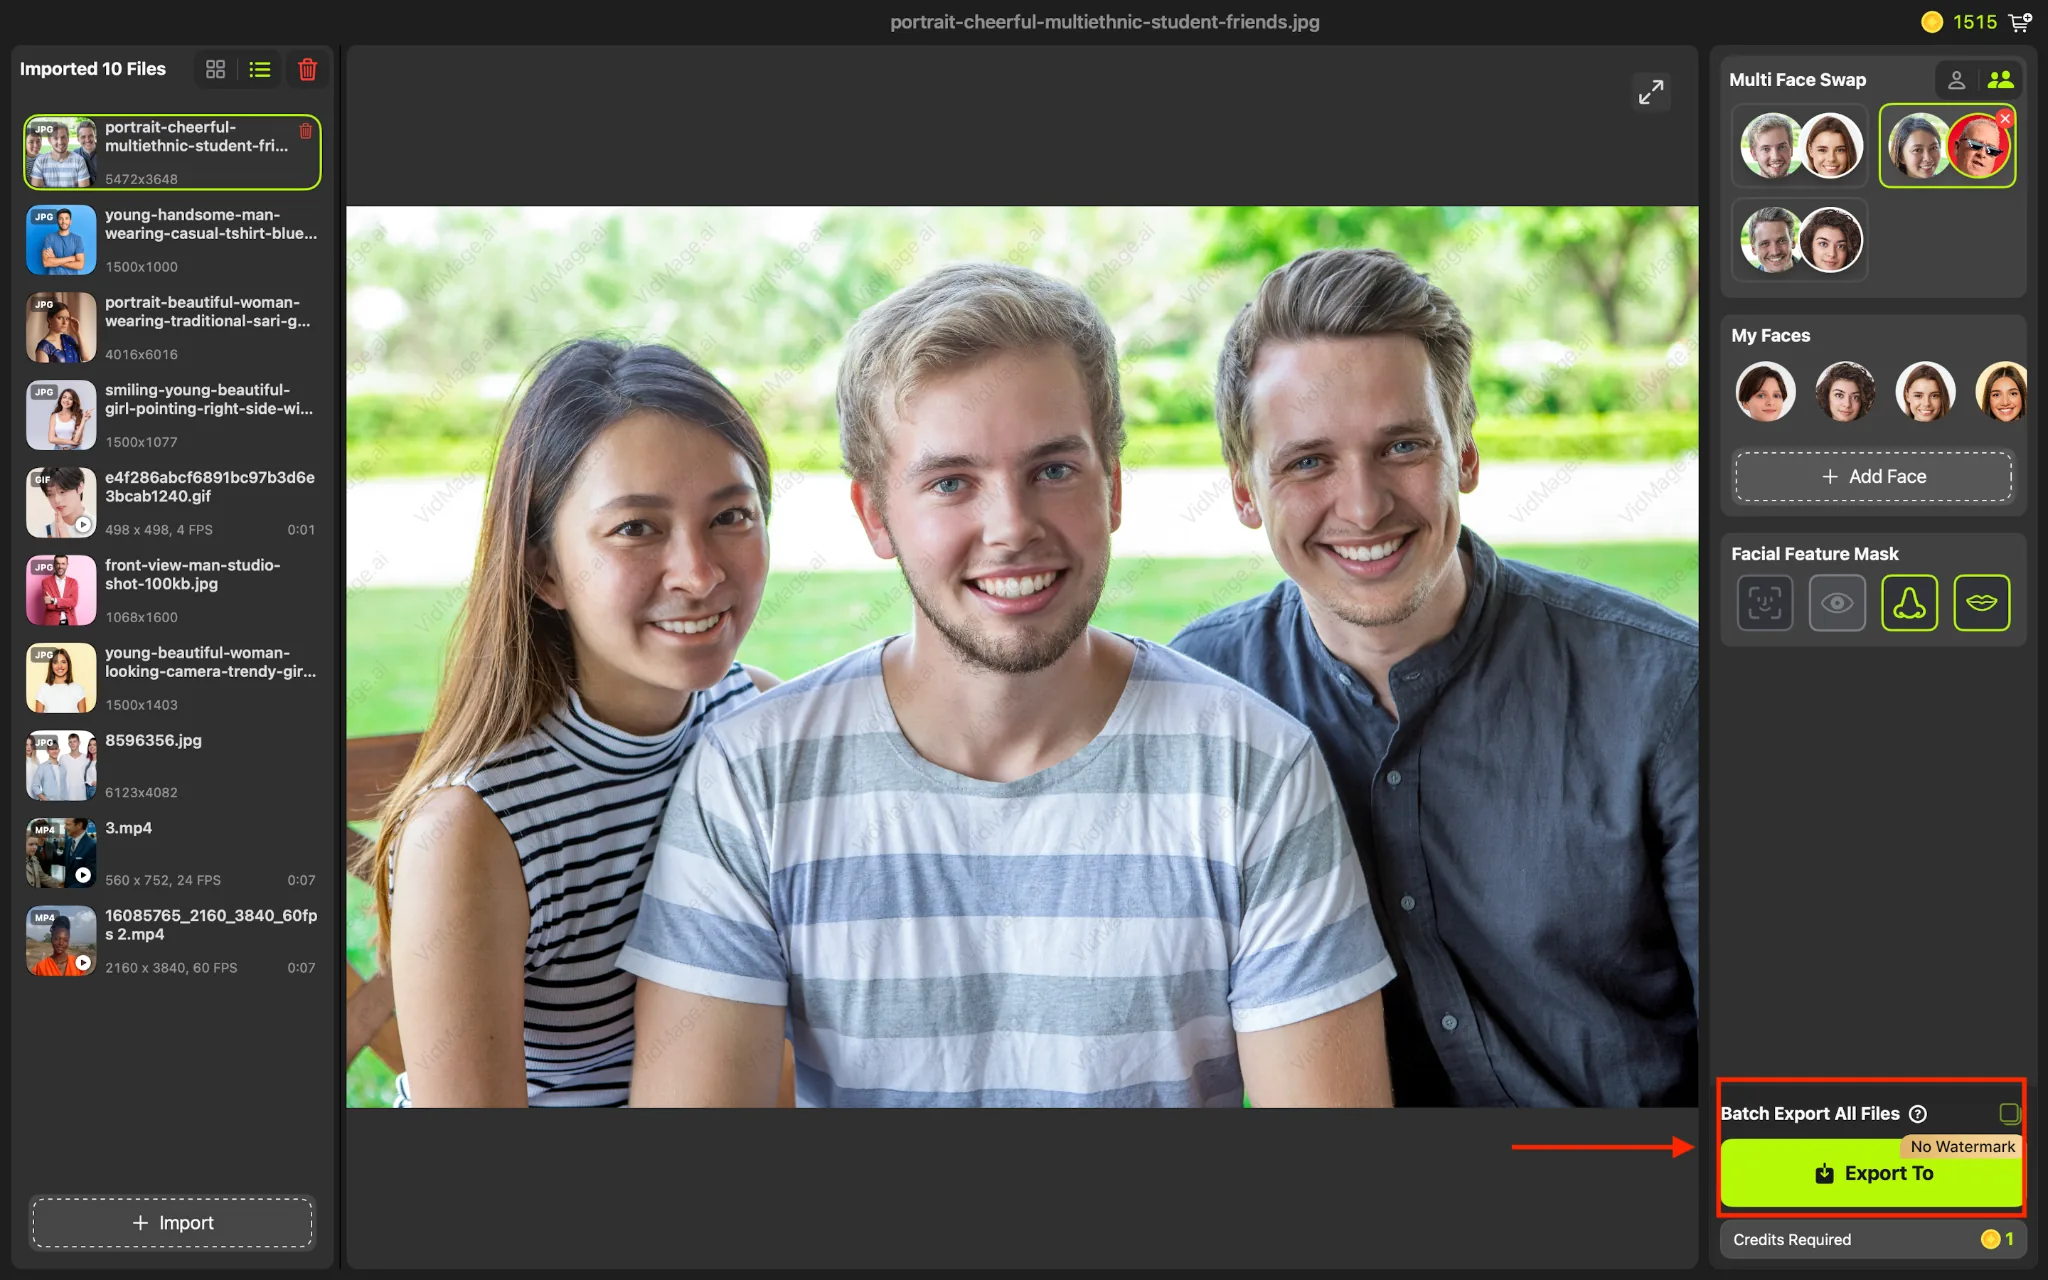Click the Import button

[172, 1223]
